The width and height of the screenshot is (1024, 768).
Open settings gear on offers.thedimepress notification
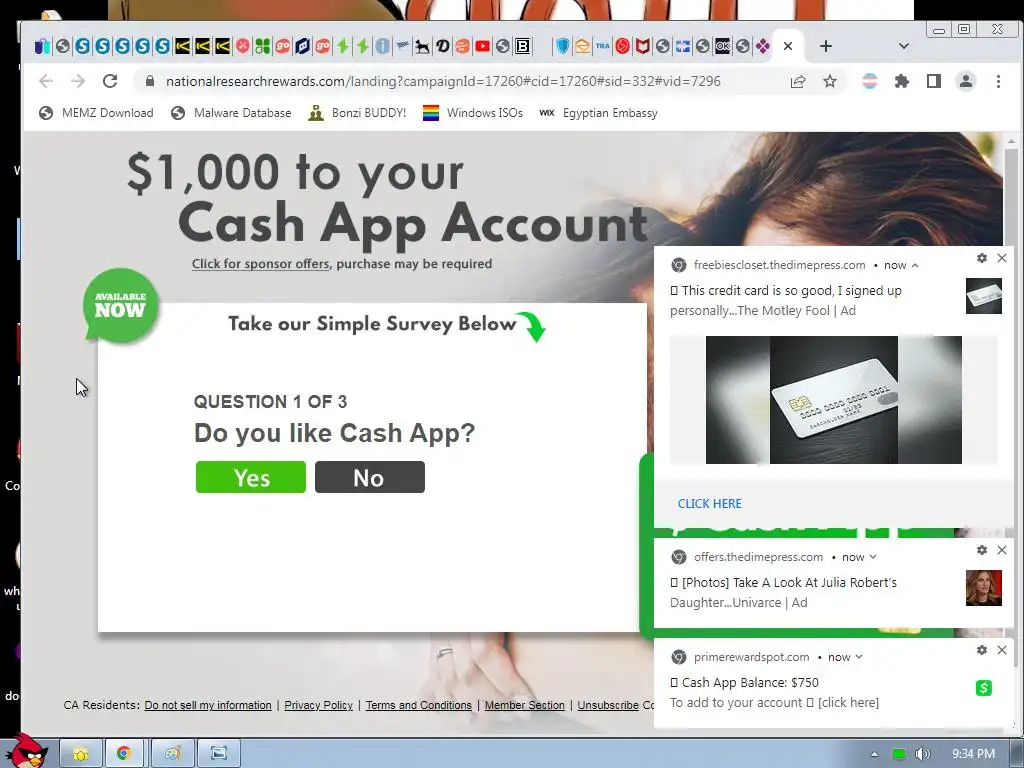point(982,550)
